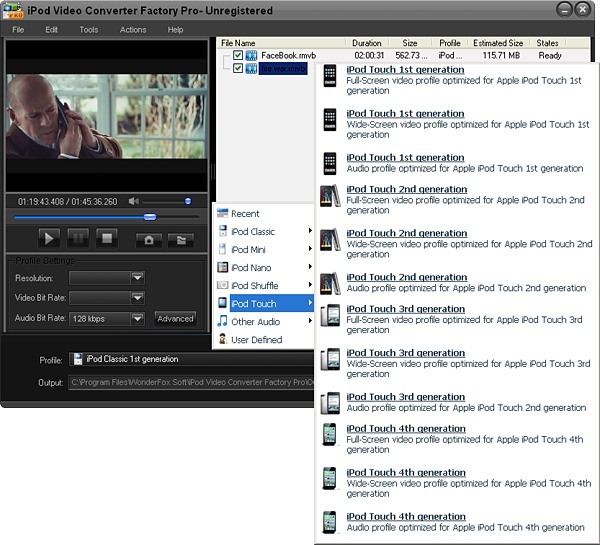Click icon of 4th generation Audio profile

point(329,522)
